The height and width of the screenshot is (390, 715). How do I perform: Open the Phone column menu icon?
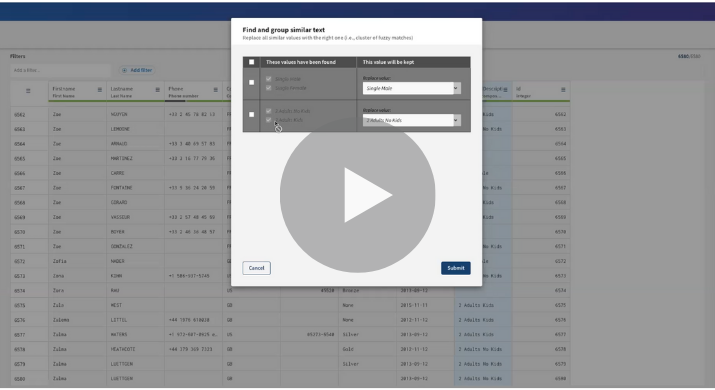click(x=215, y=89)
